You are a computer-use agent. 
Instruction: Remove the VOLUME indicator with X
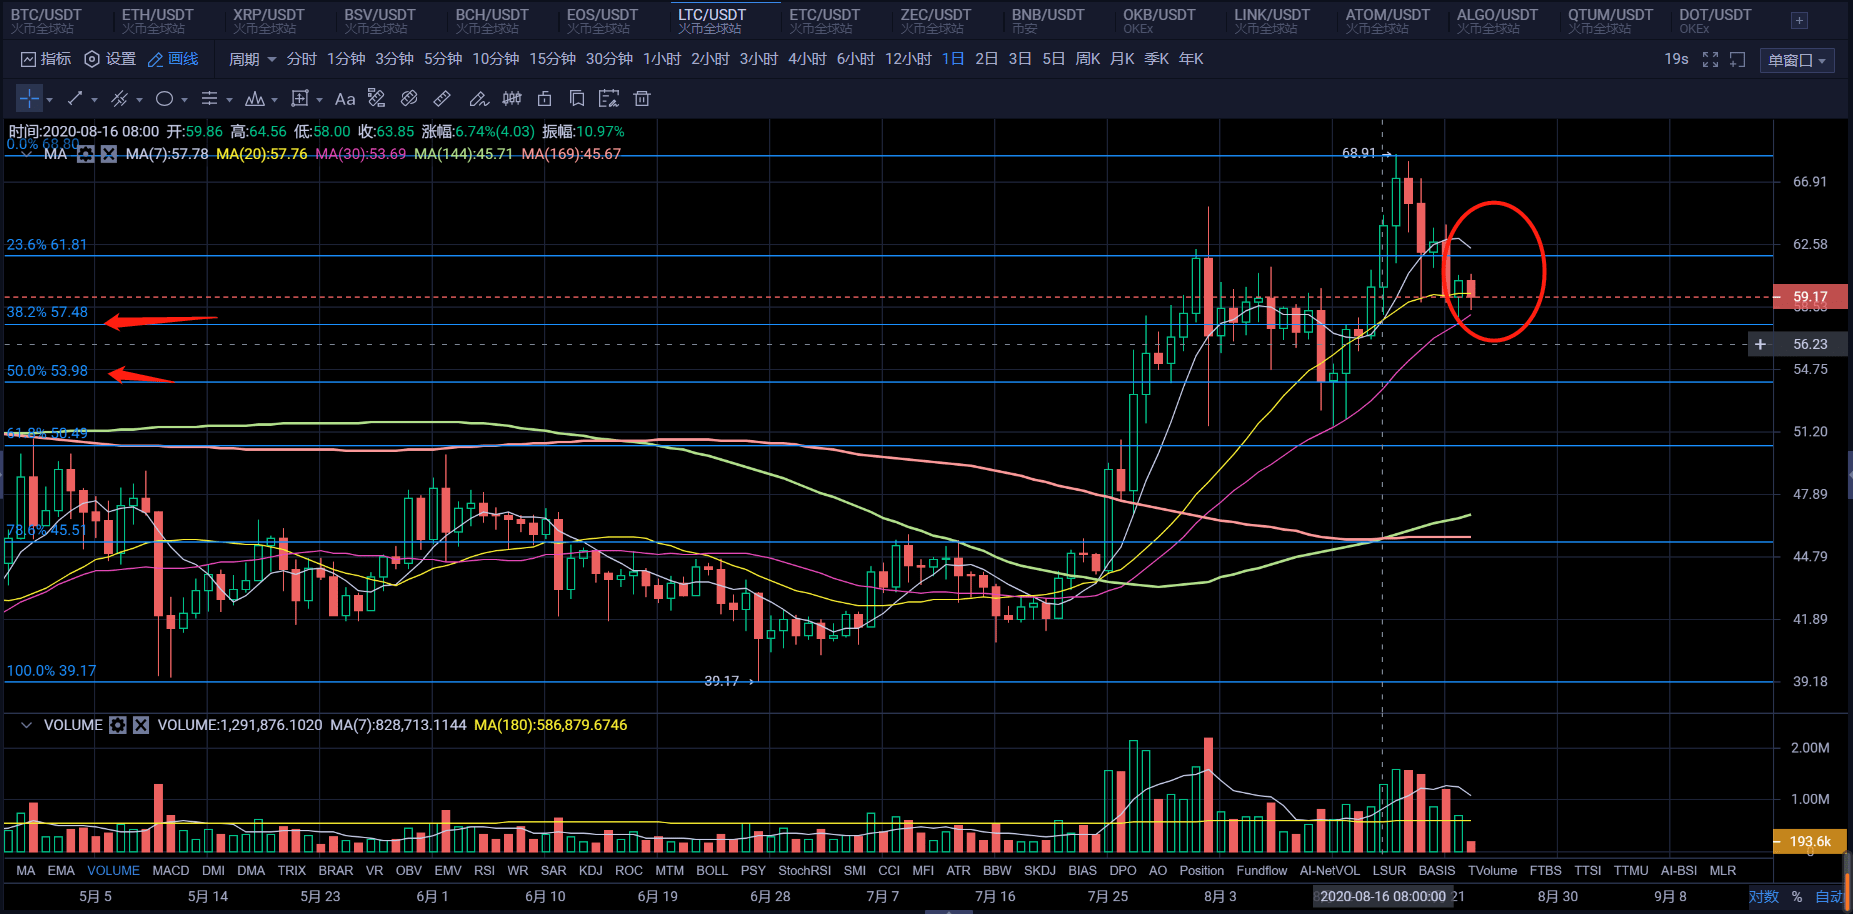tap(141, 725)
